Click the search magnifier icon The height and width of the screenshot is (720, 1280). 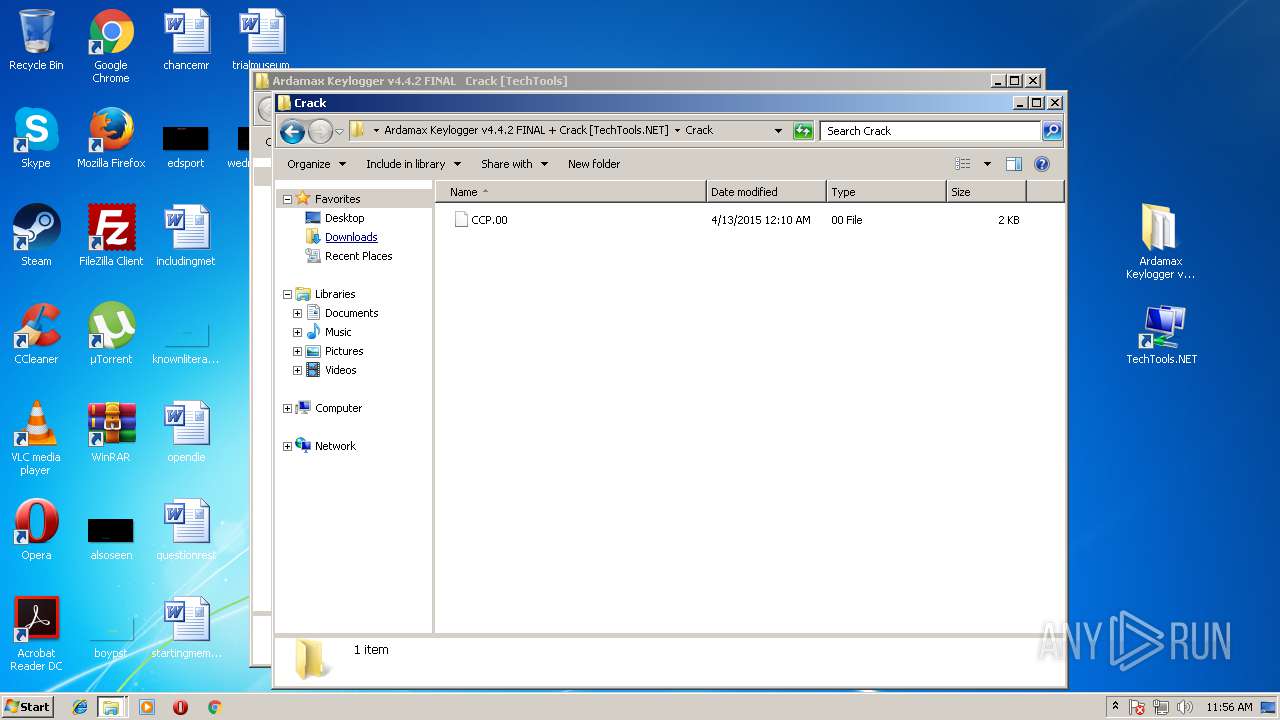click(1051, 131)
